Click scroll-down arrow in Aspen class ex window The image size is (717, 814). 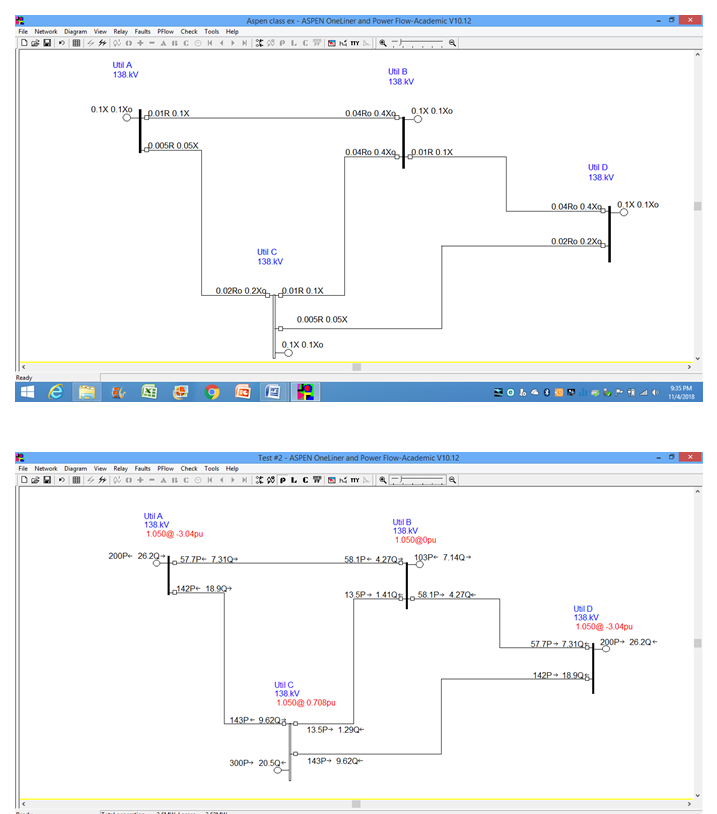[x=698, y=358]
